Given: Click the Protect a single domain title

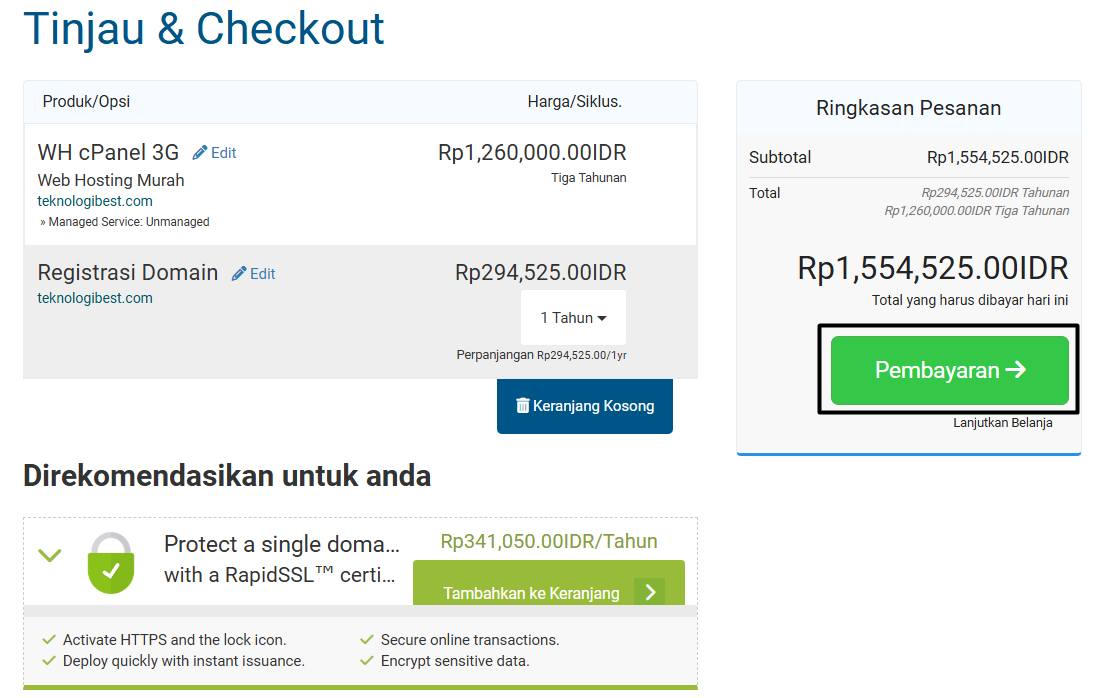Looking at the screenshot, I should click(281, 559).
